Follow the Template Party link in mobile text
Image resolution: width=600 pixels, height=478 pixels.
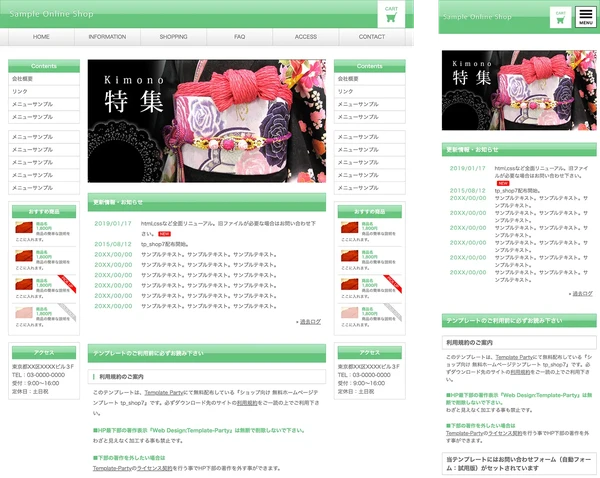[514, 357]
